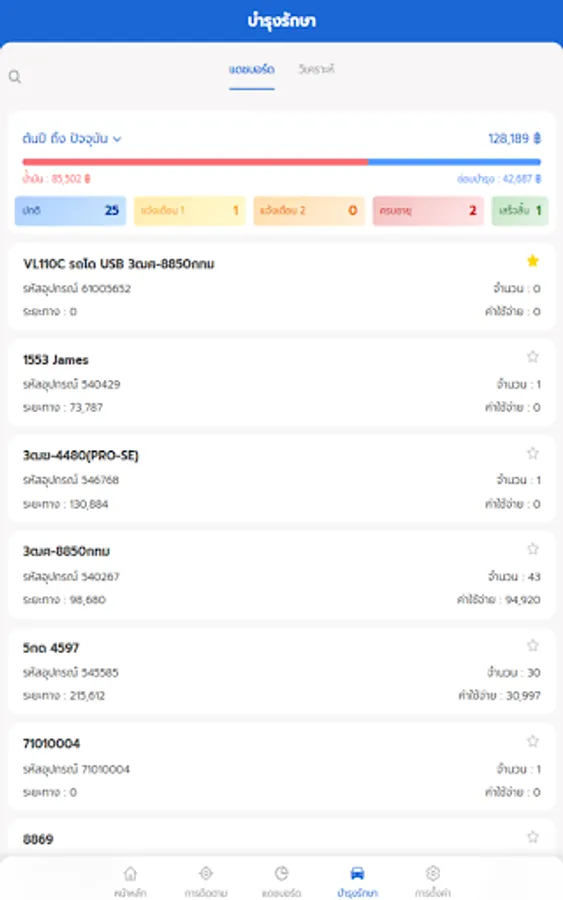Switch to the dashboard (แดชบอร์ด) top tab
Screen dimensions: 563x900
[251, 69]
